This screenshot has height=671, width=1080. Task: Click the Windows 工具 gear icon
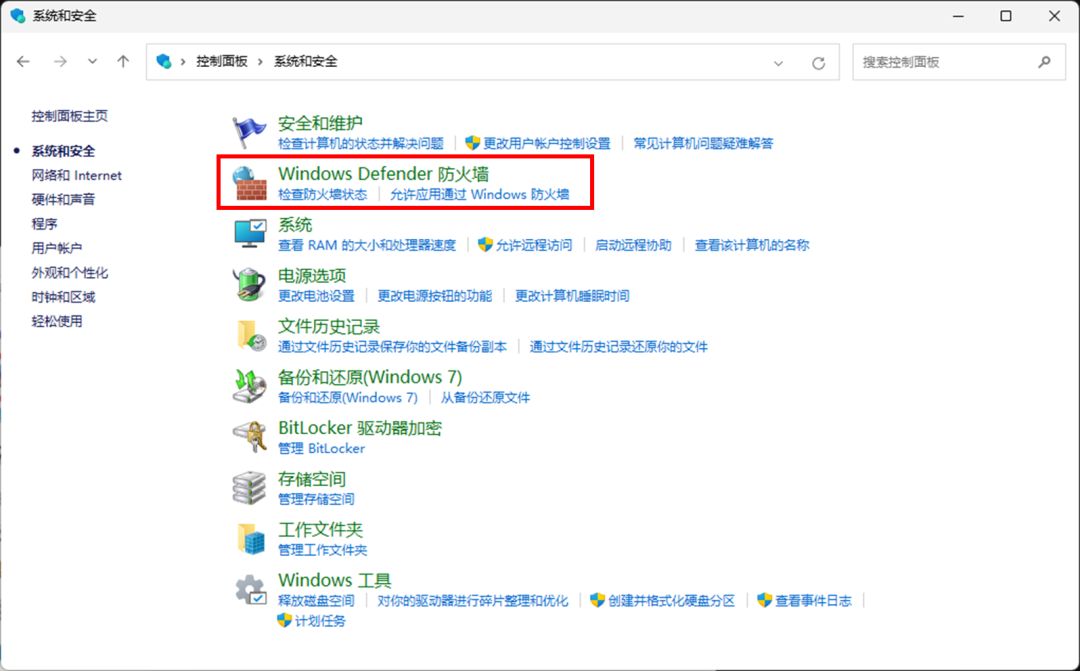(x=251, y=590)
